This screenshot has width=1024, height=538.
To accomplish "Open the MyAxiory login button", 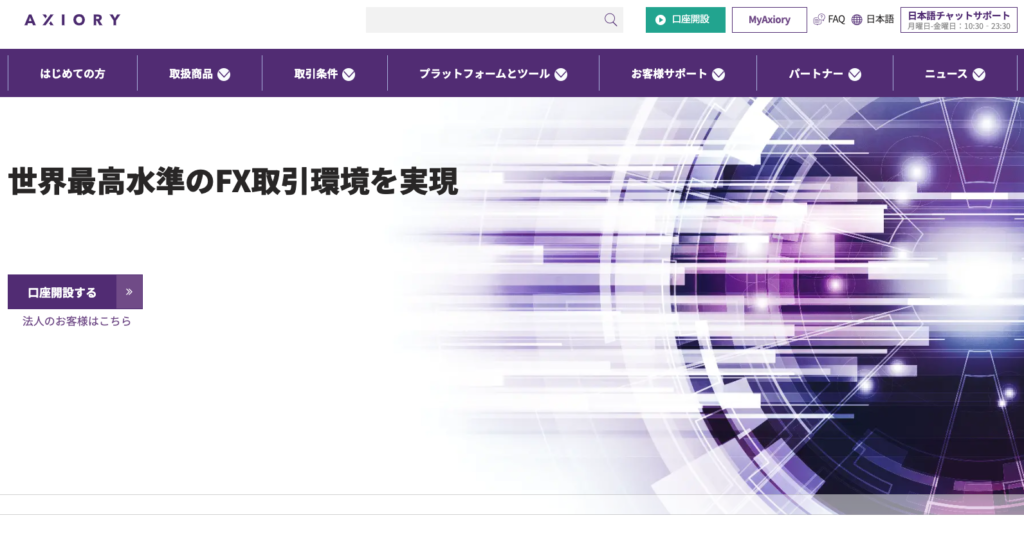I will tap(769, 20).
